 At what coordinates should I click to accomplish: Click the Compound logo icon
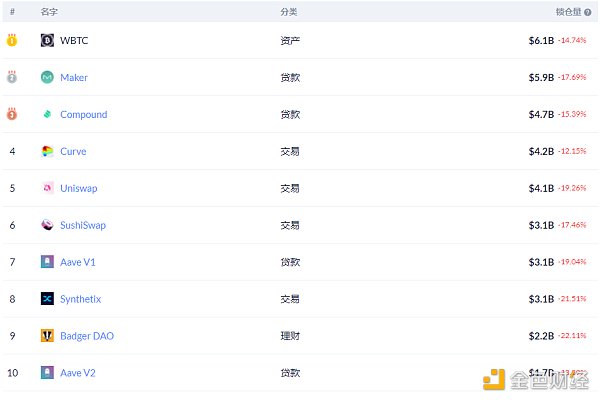(47, 115)
